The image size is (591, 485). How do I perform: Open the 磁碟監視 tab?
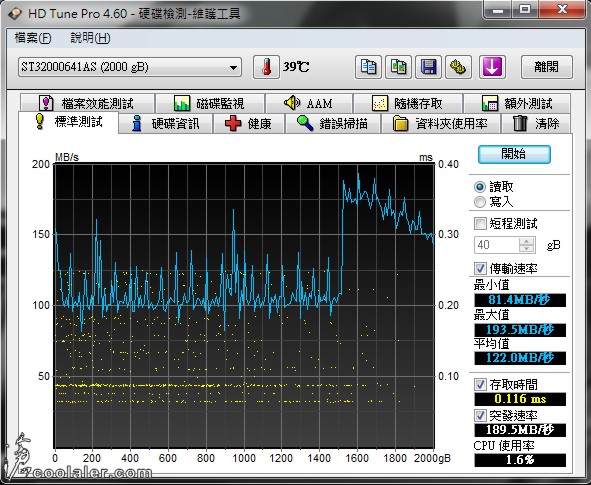pos(210,103)
